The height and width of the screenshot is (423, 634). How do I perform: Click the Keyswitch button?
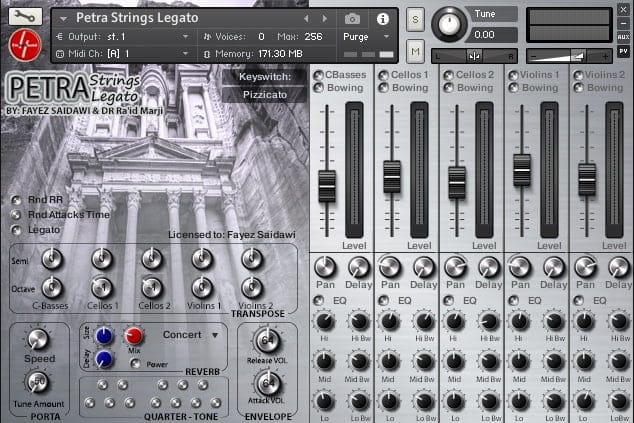pyautogui.click(x=265, y=77)
